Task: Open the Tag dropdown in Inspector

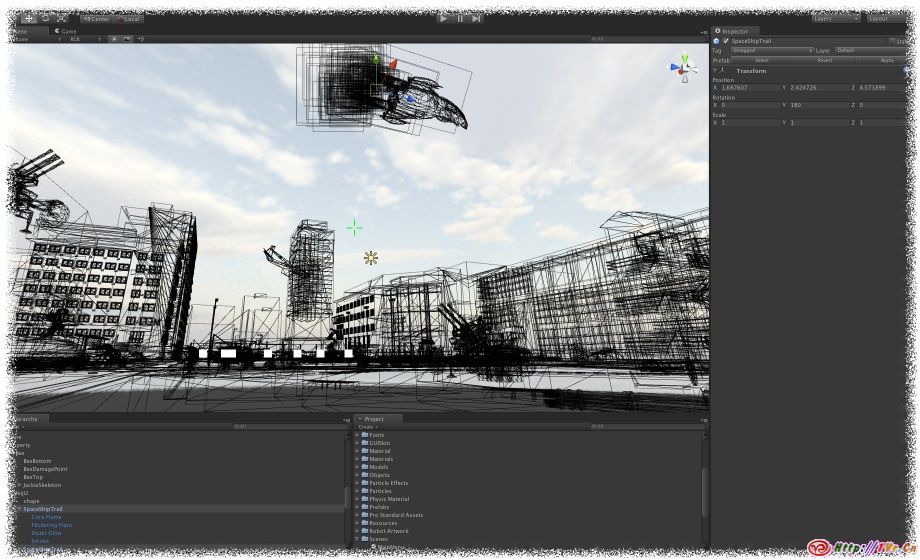Action: pos(770,50)
